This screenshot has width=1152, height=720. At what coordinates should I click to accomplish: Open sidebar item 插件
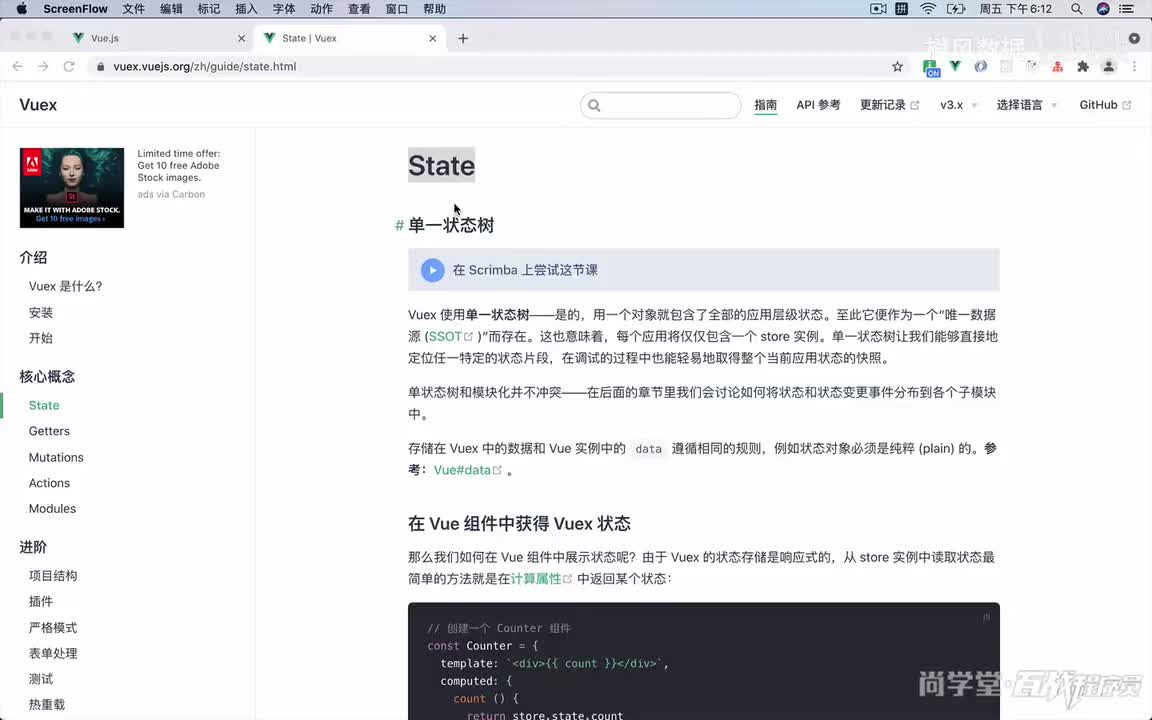[x=40, y=601]
